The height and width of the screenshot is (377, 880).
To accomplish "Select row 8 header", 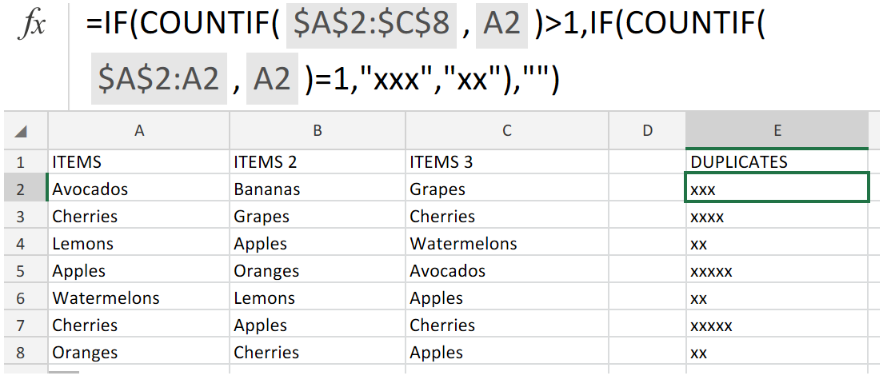I will tap(21, 353).
